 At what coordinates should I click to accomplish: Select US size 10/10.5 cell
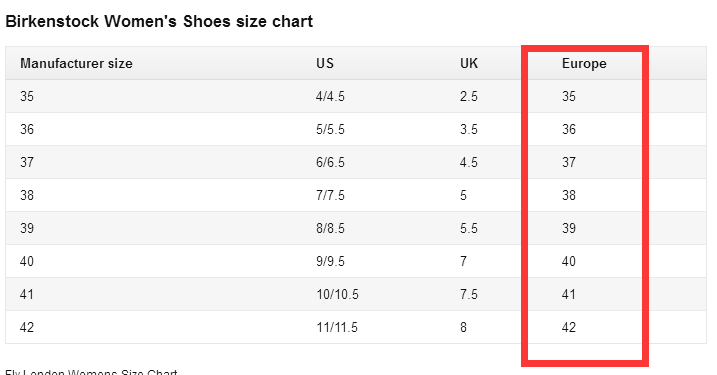(337, 294)
